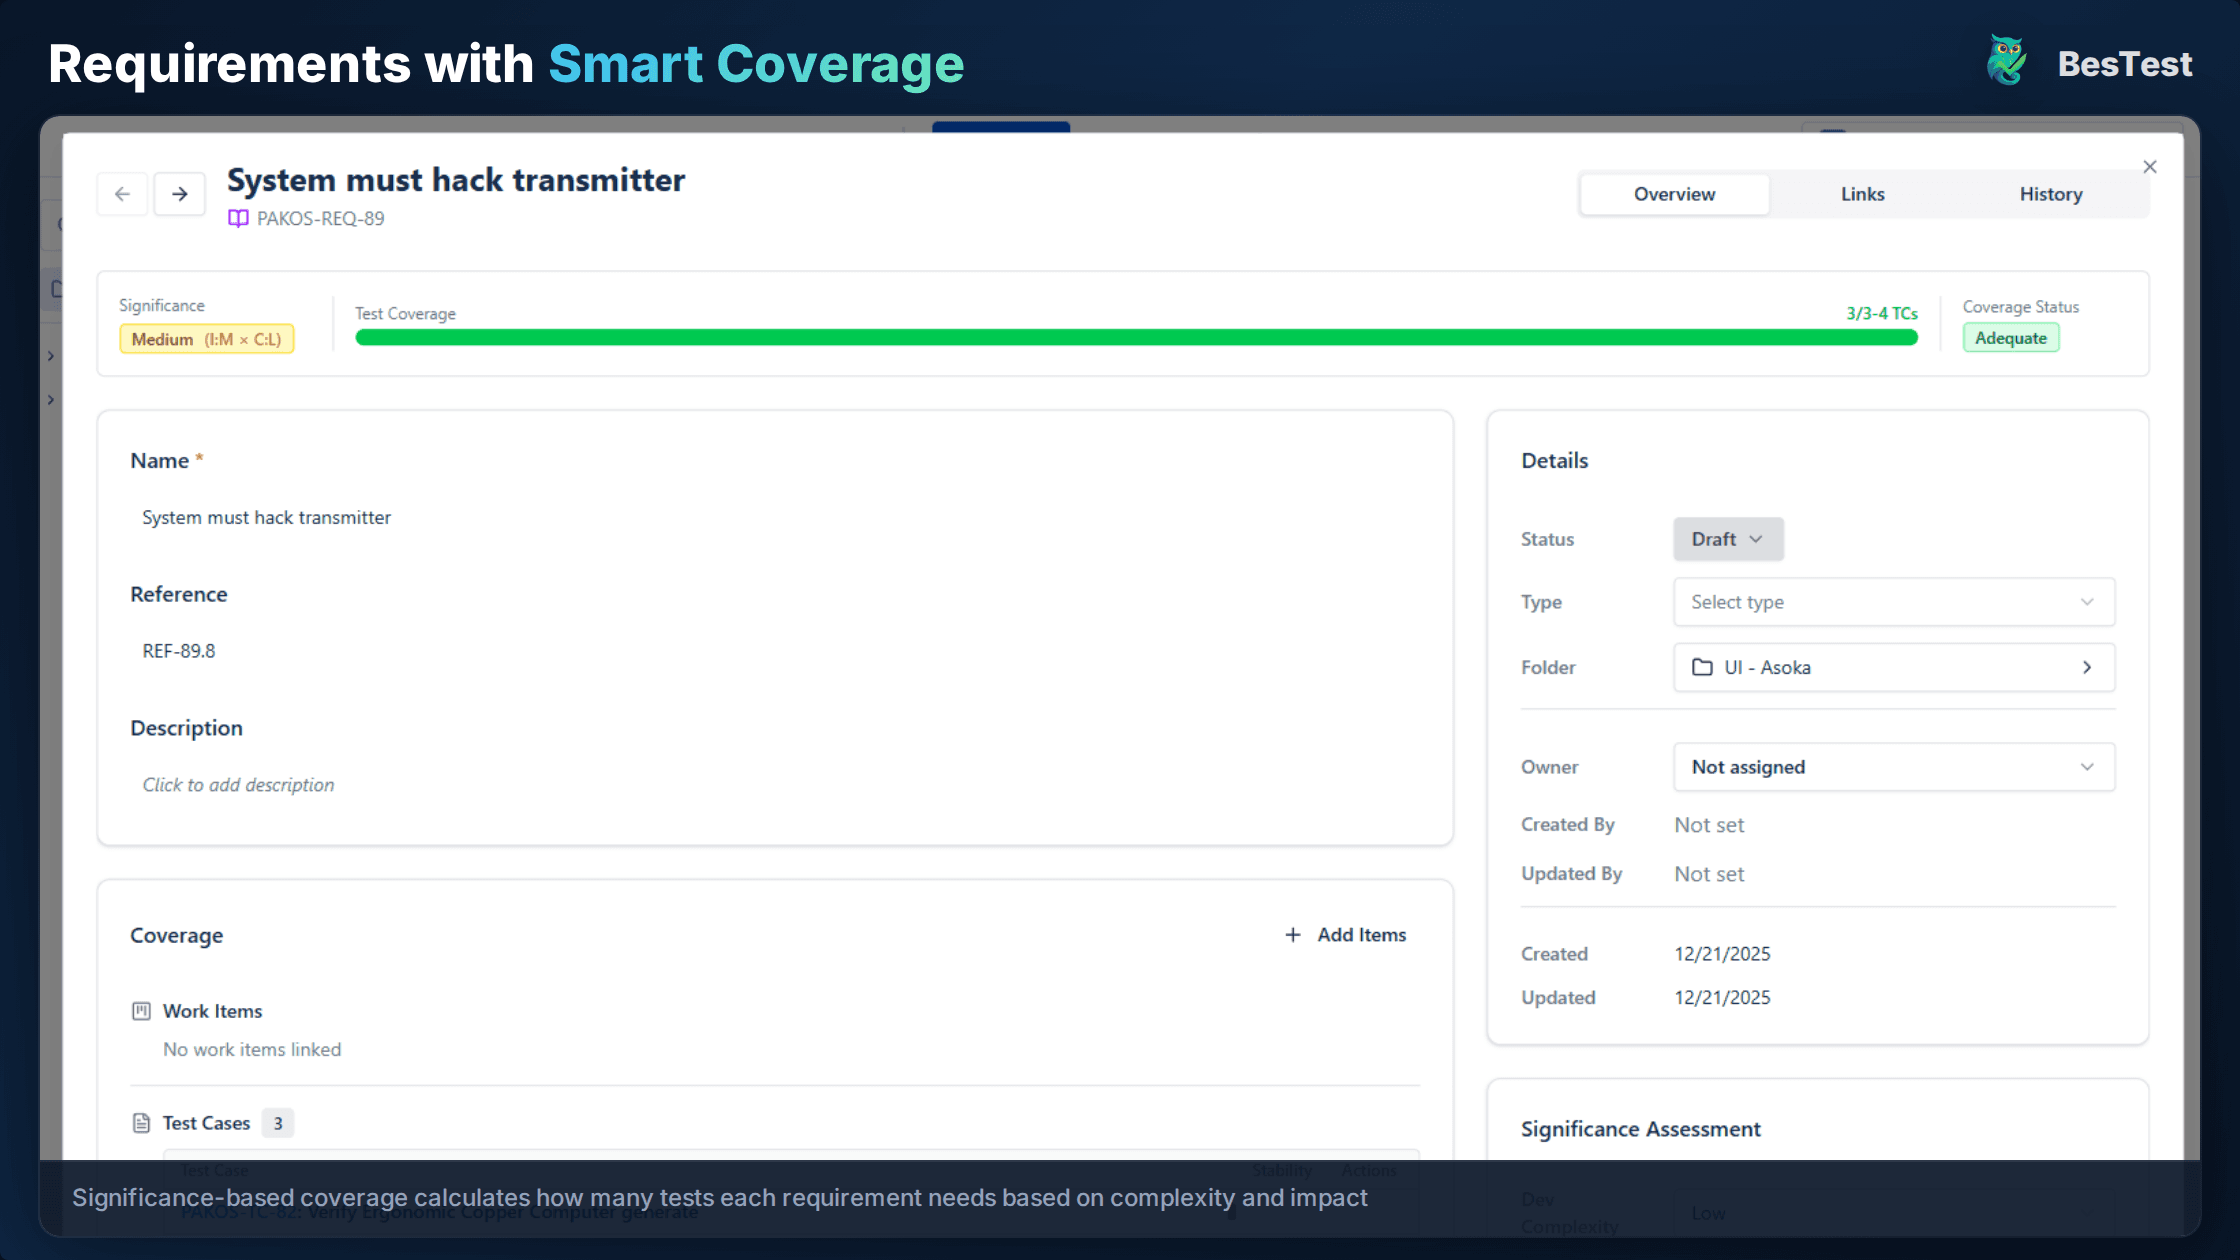The height and width of the screenshot is (1260, 2240).
Task: Click the forward navigation arrow
Action: (180, 194)
